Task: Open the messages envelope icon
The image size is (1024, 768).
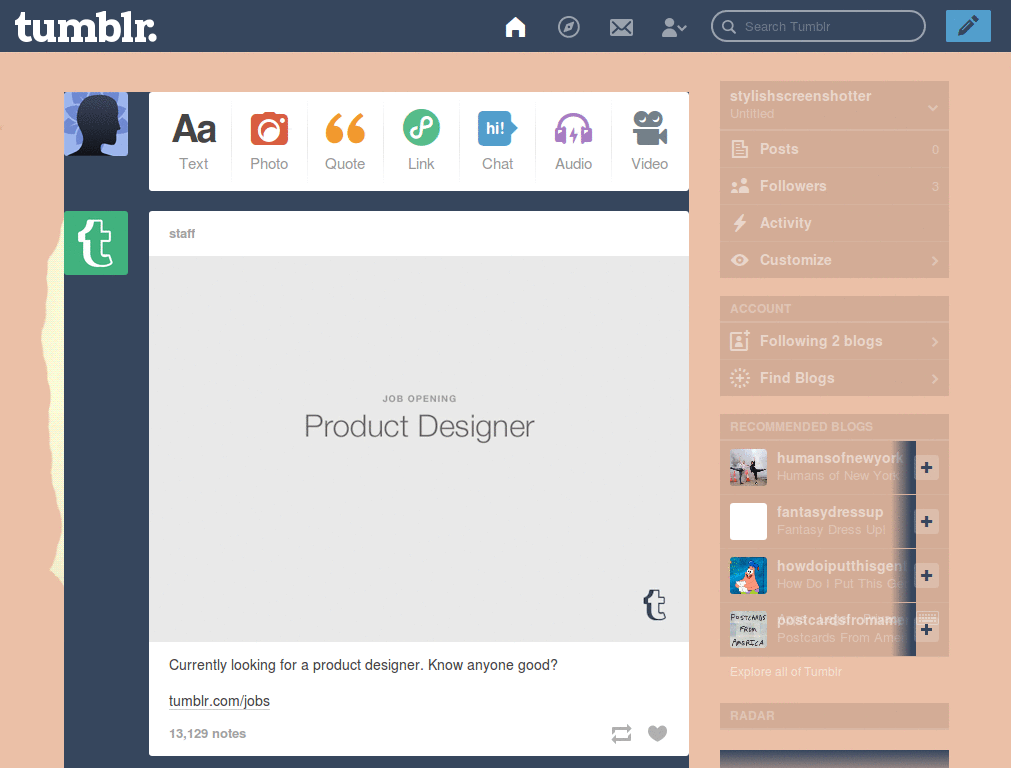Action: click(621, 27)
